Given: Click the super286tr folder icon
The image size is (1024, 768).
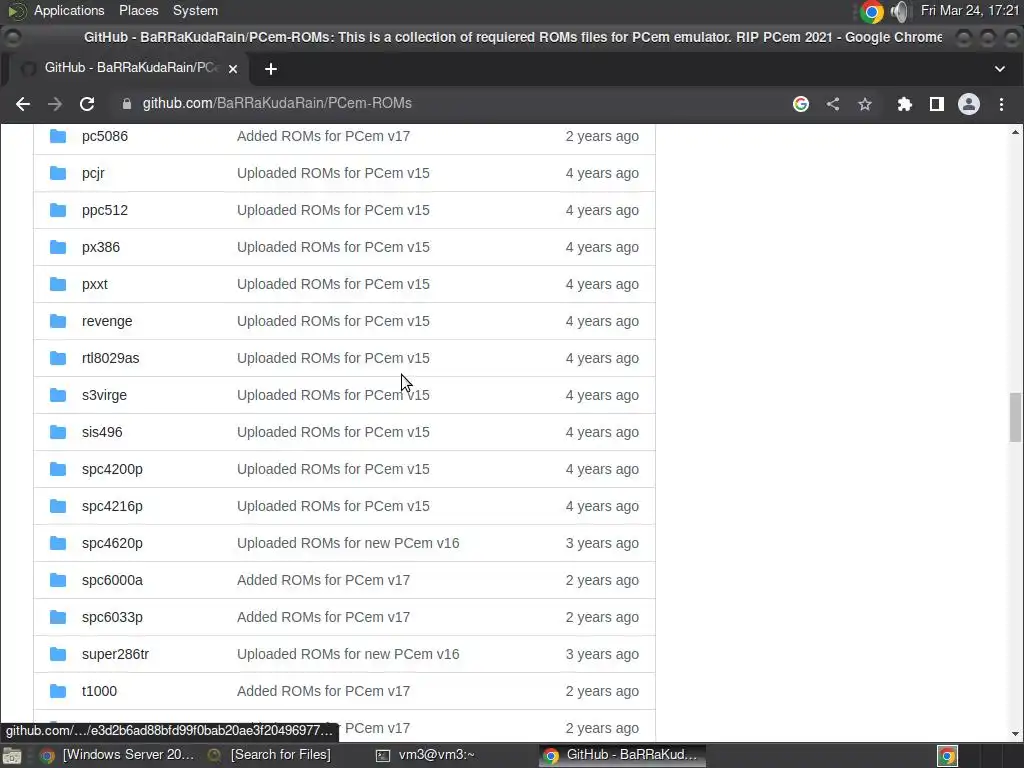Looking at the screenshot, I should point(58,654).
